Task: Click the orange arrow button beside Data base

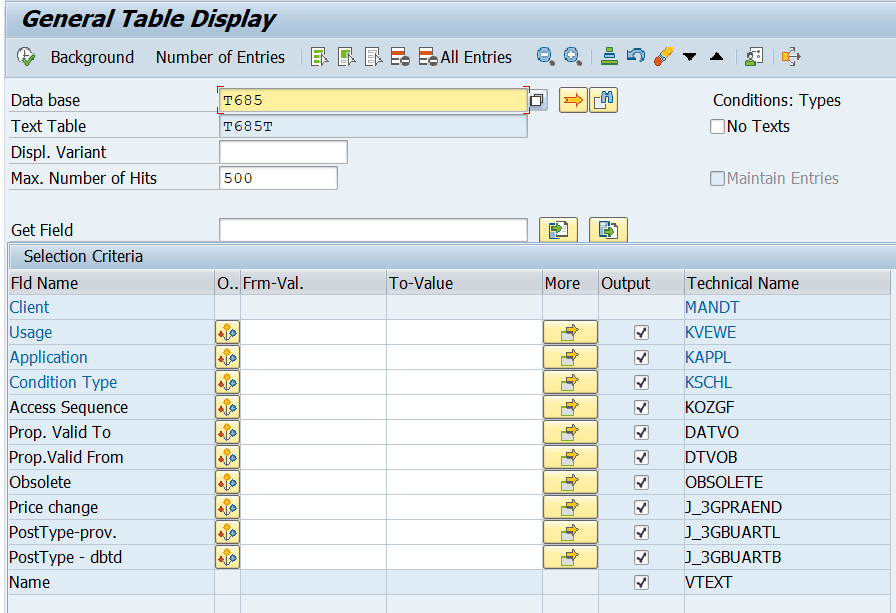Action: [573, 101]
